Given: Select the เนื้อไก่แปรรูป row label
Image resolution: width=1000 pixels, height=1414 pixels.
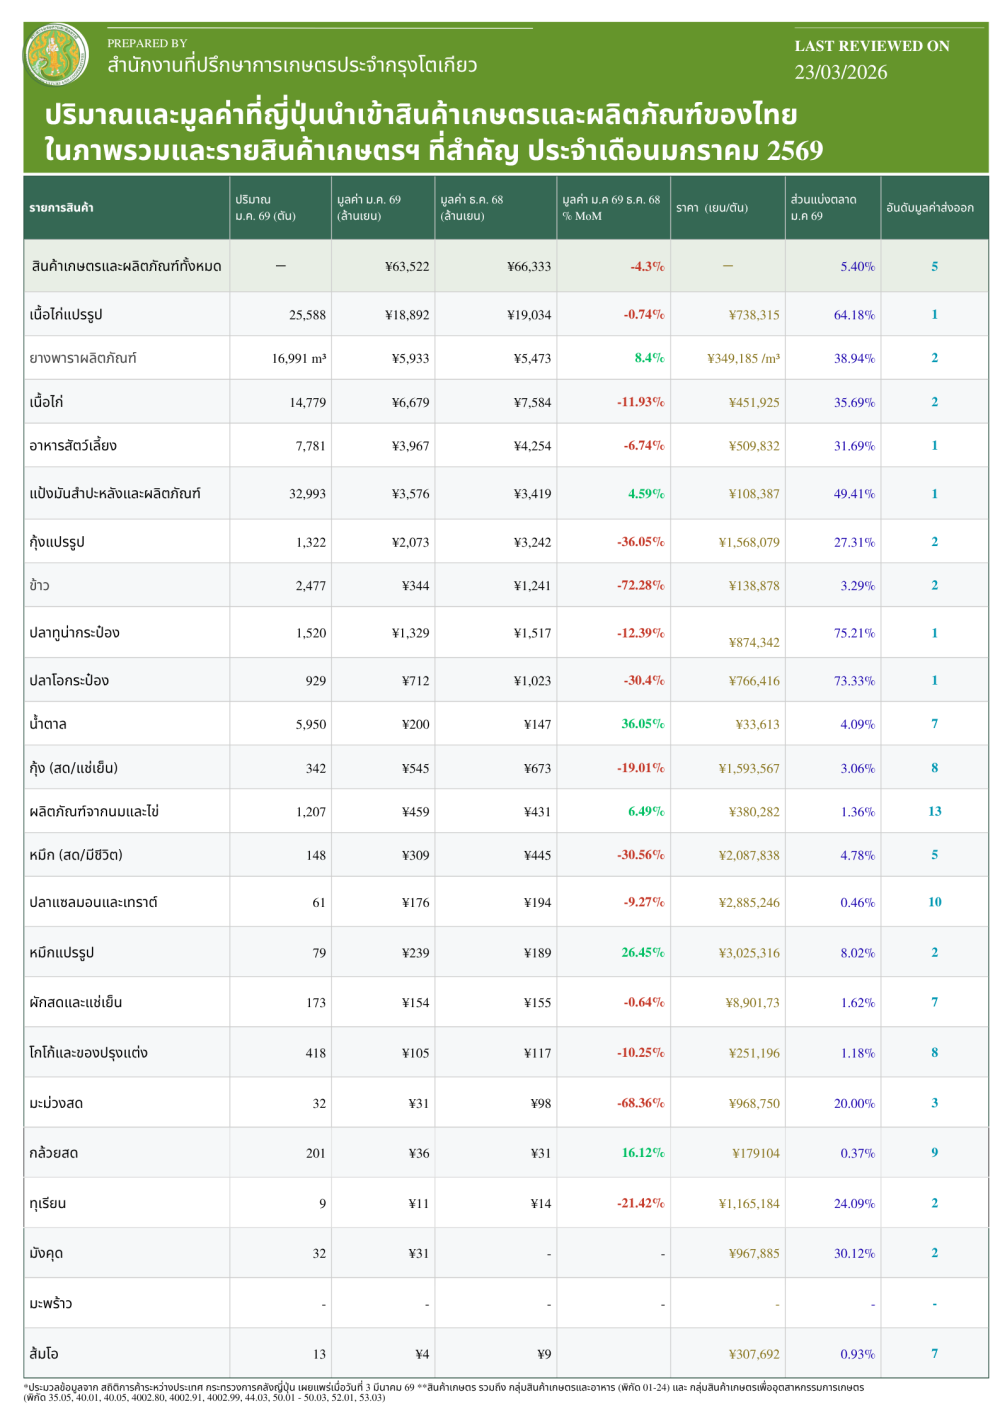Looking at the screenshot, I should tap(66, 315).
